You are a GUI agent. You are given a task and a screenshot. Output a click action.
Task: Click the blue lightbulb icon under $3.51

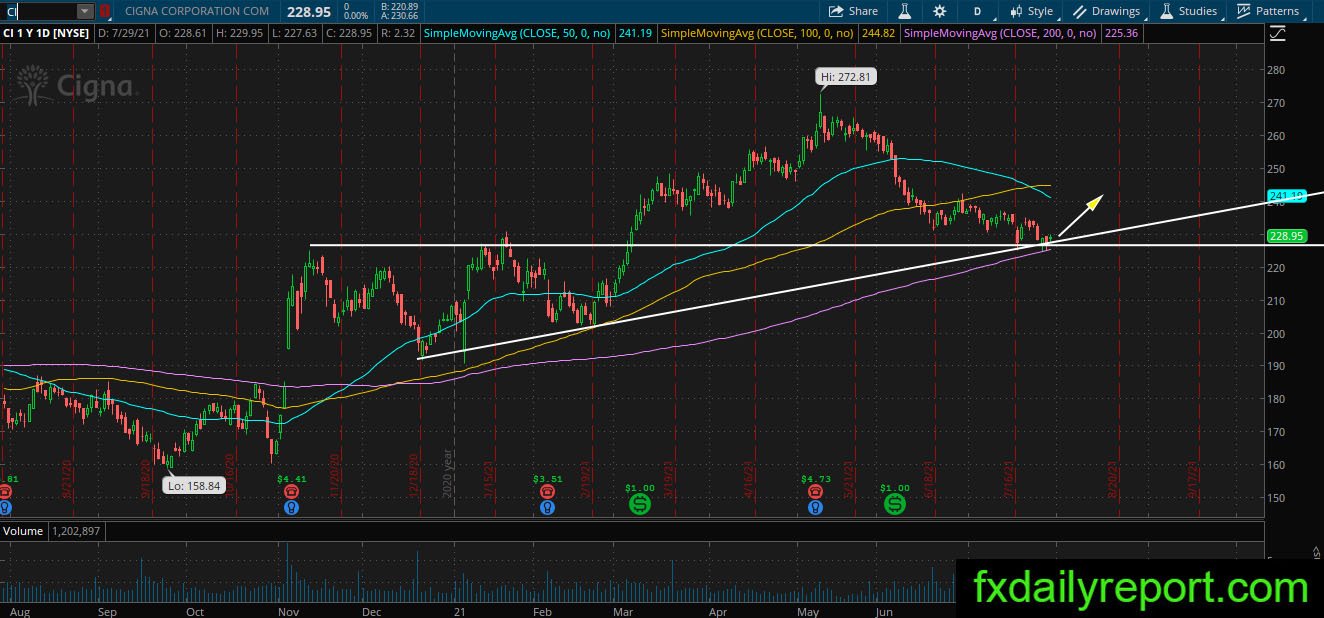coord(548,508)
